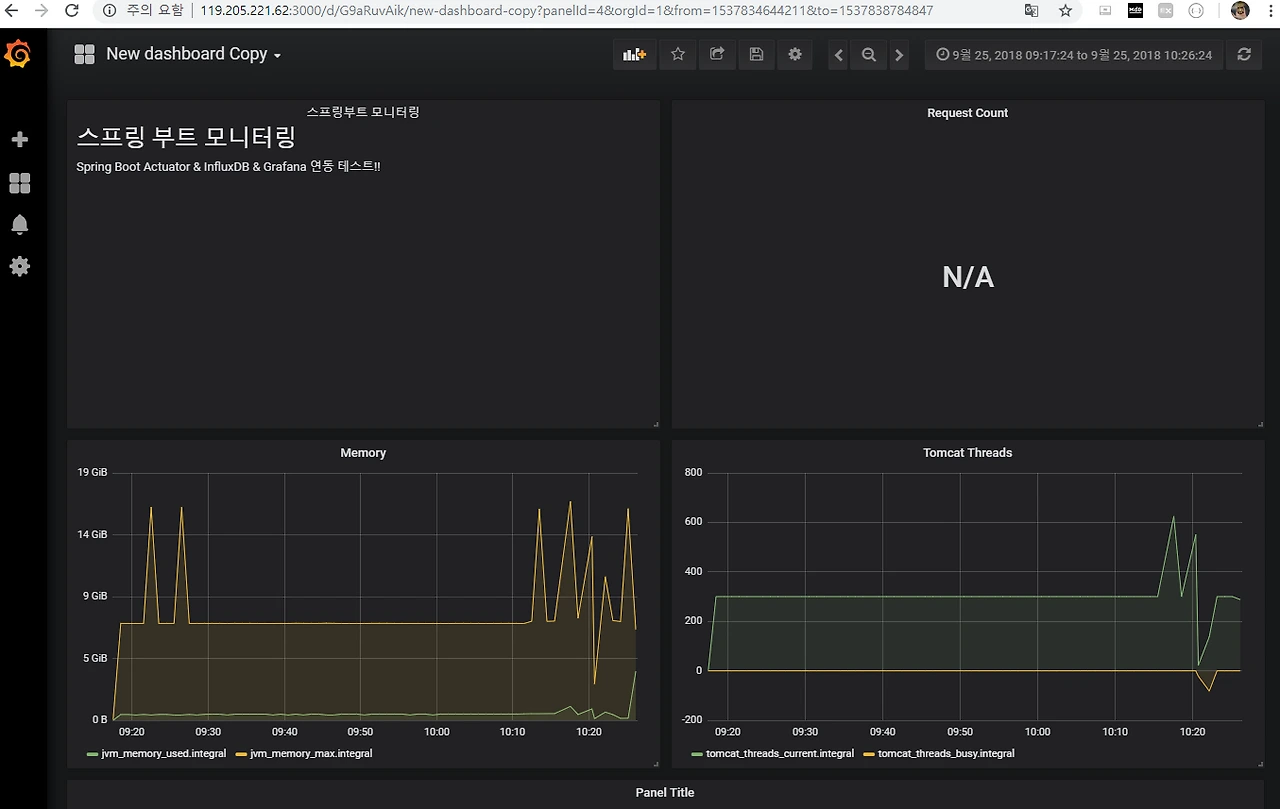
Task: Save the dashboard with disk icon
Action: [756, 55]
